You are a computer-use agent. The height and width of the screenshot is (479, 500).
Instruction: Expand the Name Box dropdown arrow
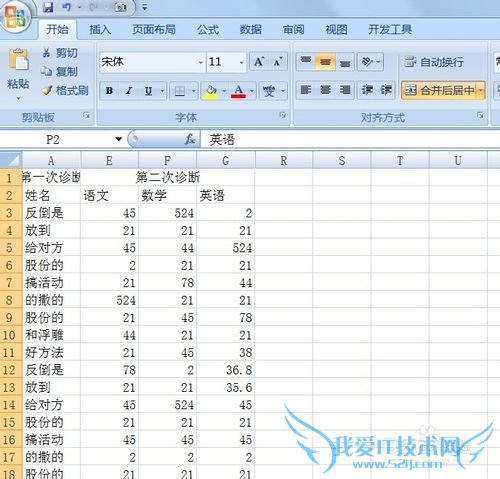tap(119, 139)
